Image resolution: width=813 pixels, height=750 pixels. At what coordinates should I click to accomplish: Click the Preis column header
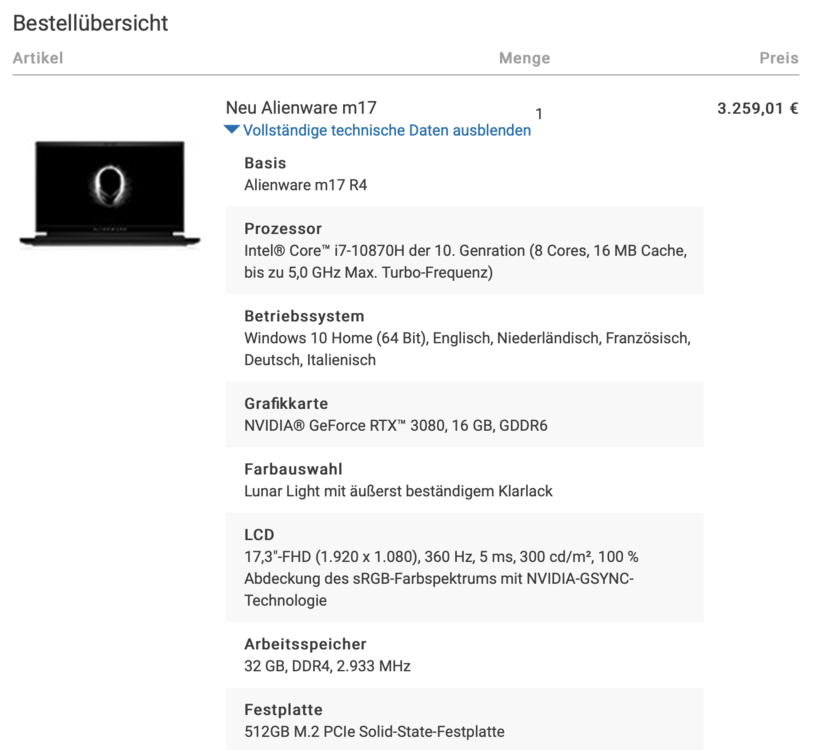tap(780, 58)
